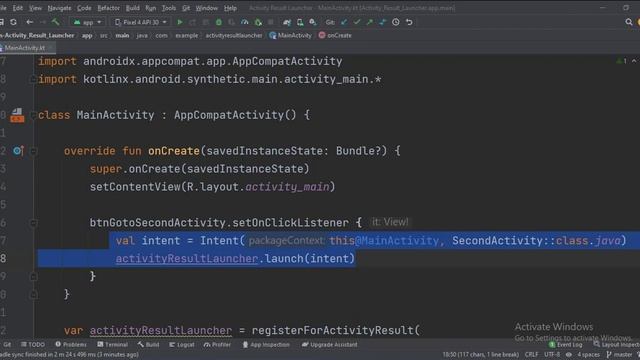Open the Pixel 4 API 30 device dropdown
This screenshot has height=360, width=640.
pos(140,22)
